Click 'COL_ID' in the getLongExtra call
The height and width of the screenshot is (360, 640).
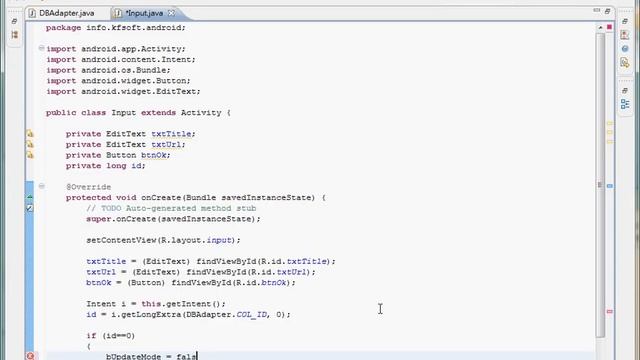pos(251,314)
